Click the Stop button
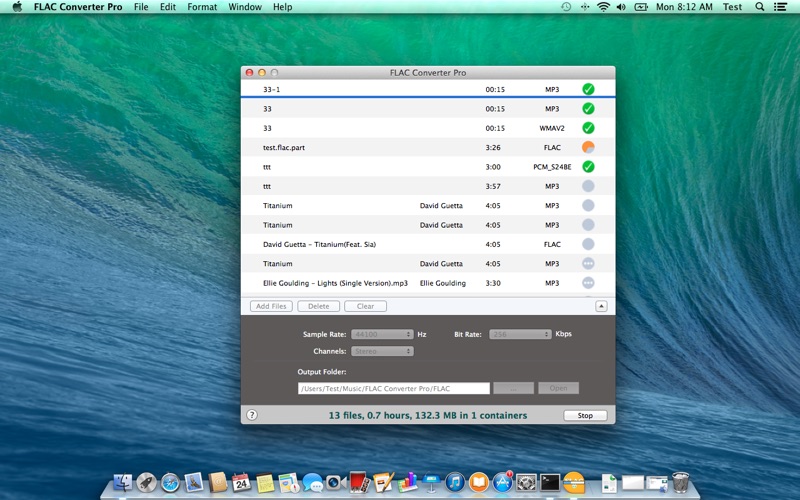 pos(585,415)
